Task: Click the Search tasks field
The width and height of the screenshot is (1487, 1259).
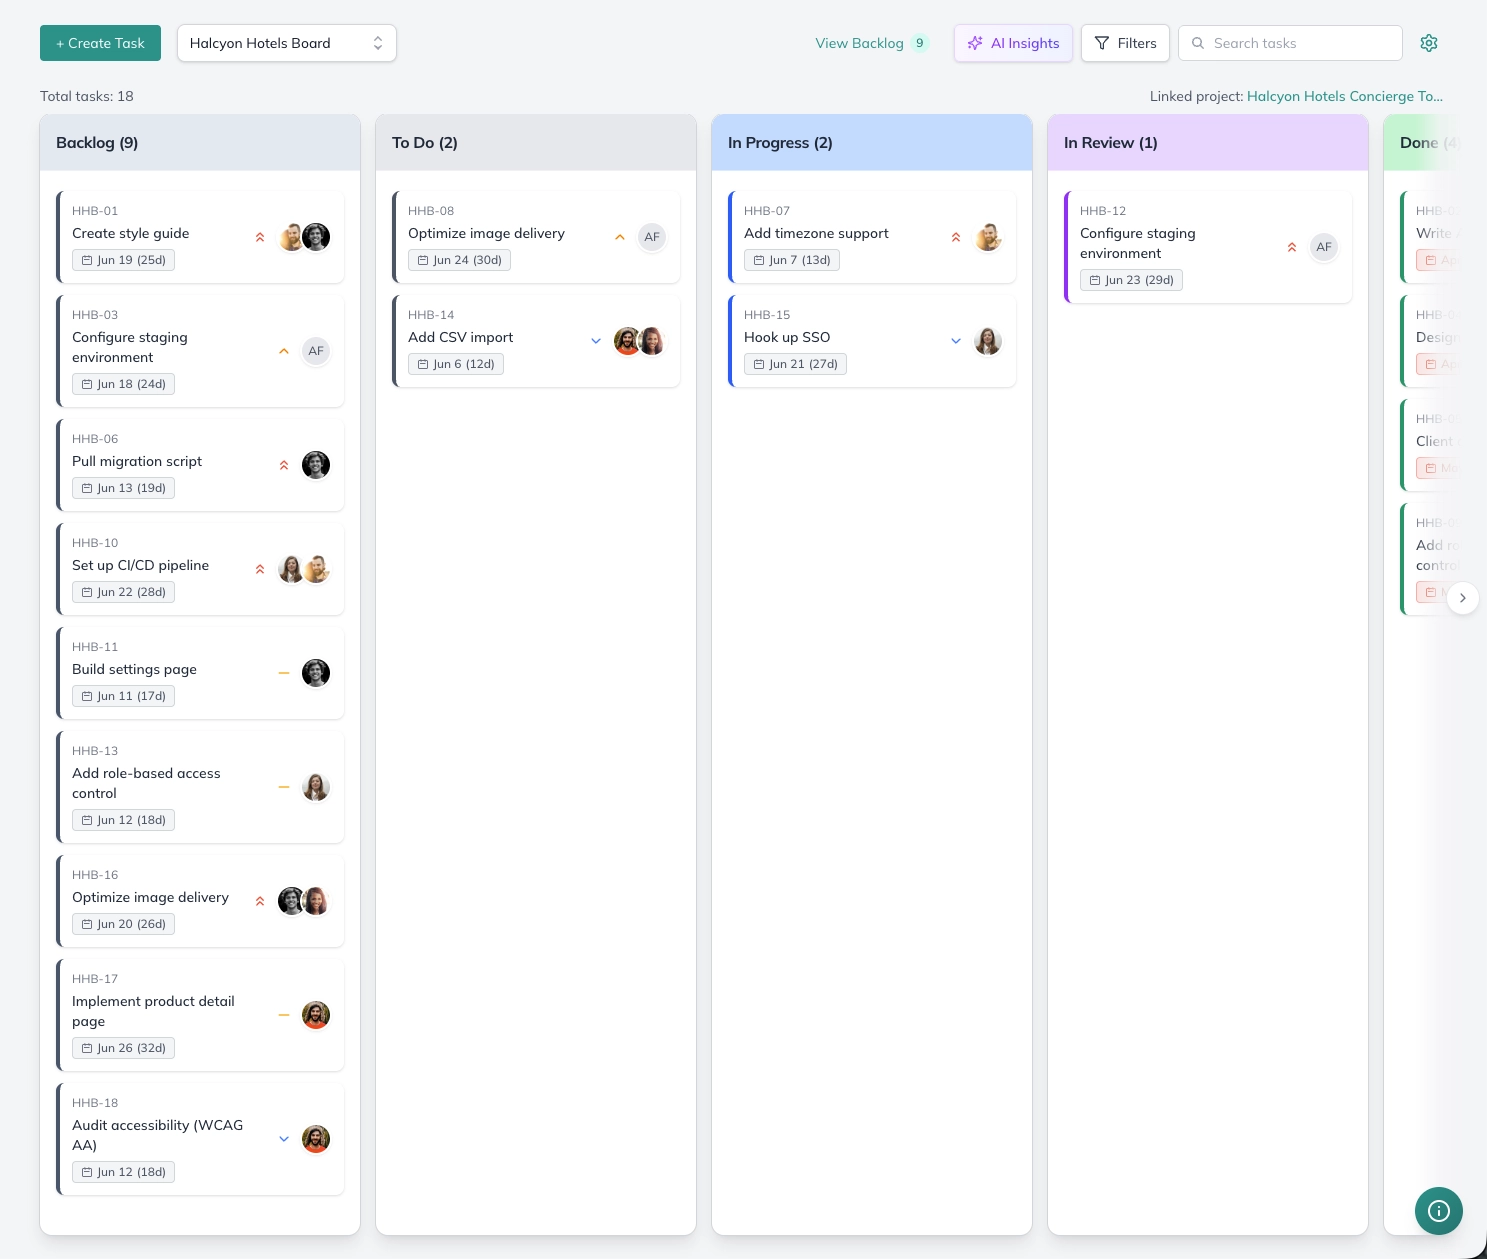Action: 1290,43
